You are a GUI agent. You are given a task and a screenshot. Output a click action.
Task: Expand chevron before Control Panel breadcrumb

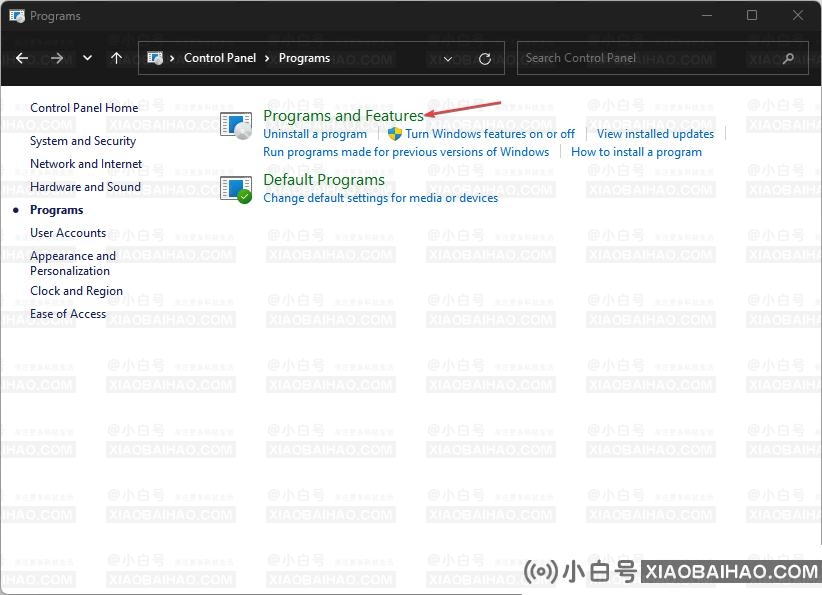tap(172, 58)
